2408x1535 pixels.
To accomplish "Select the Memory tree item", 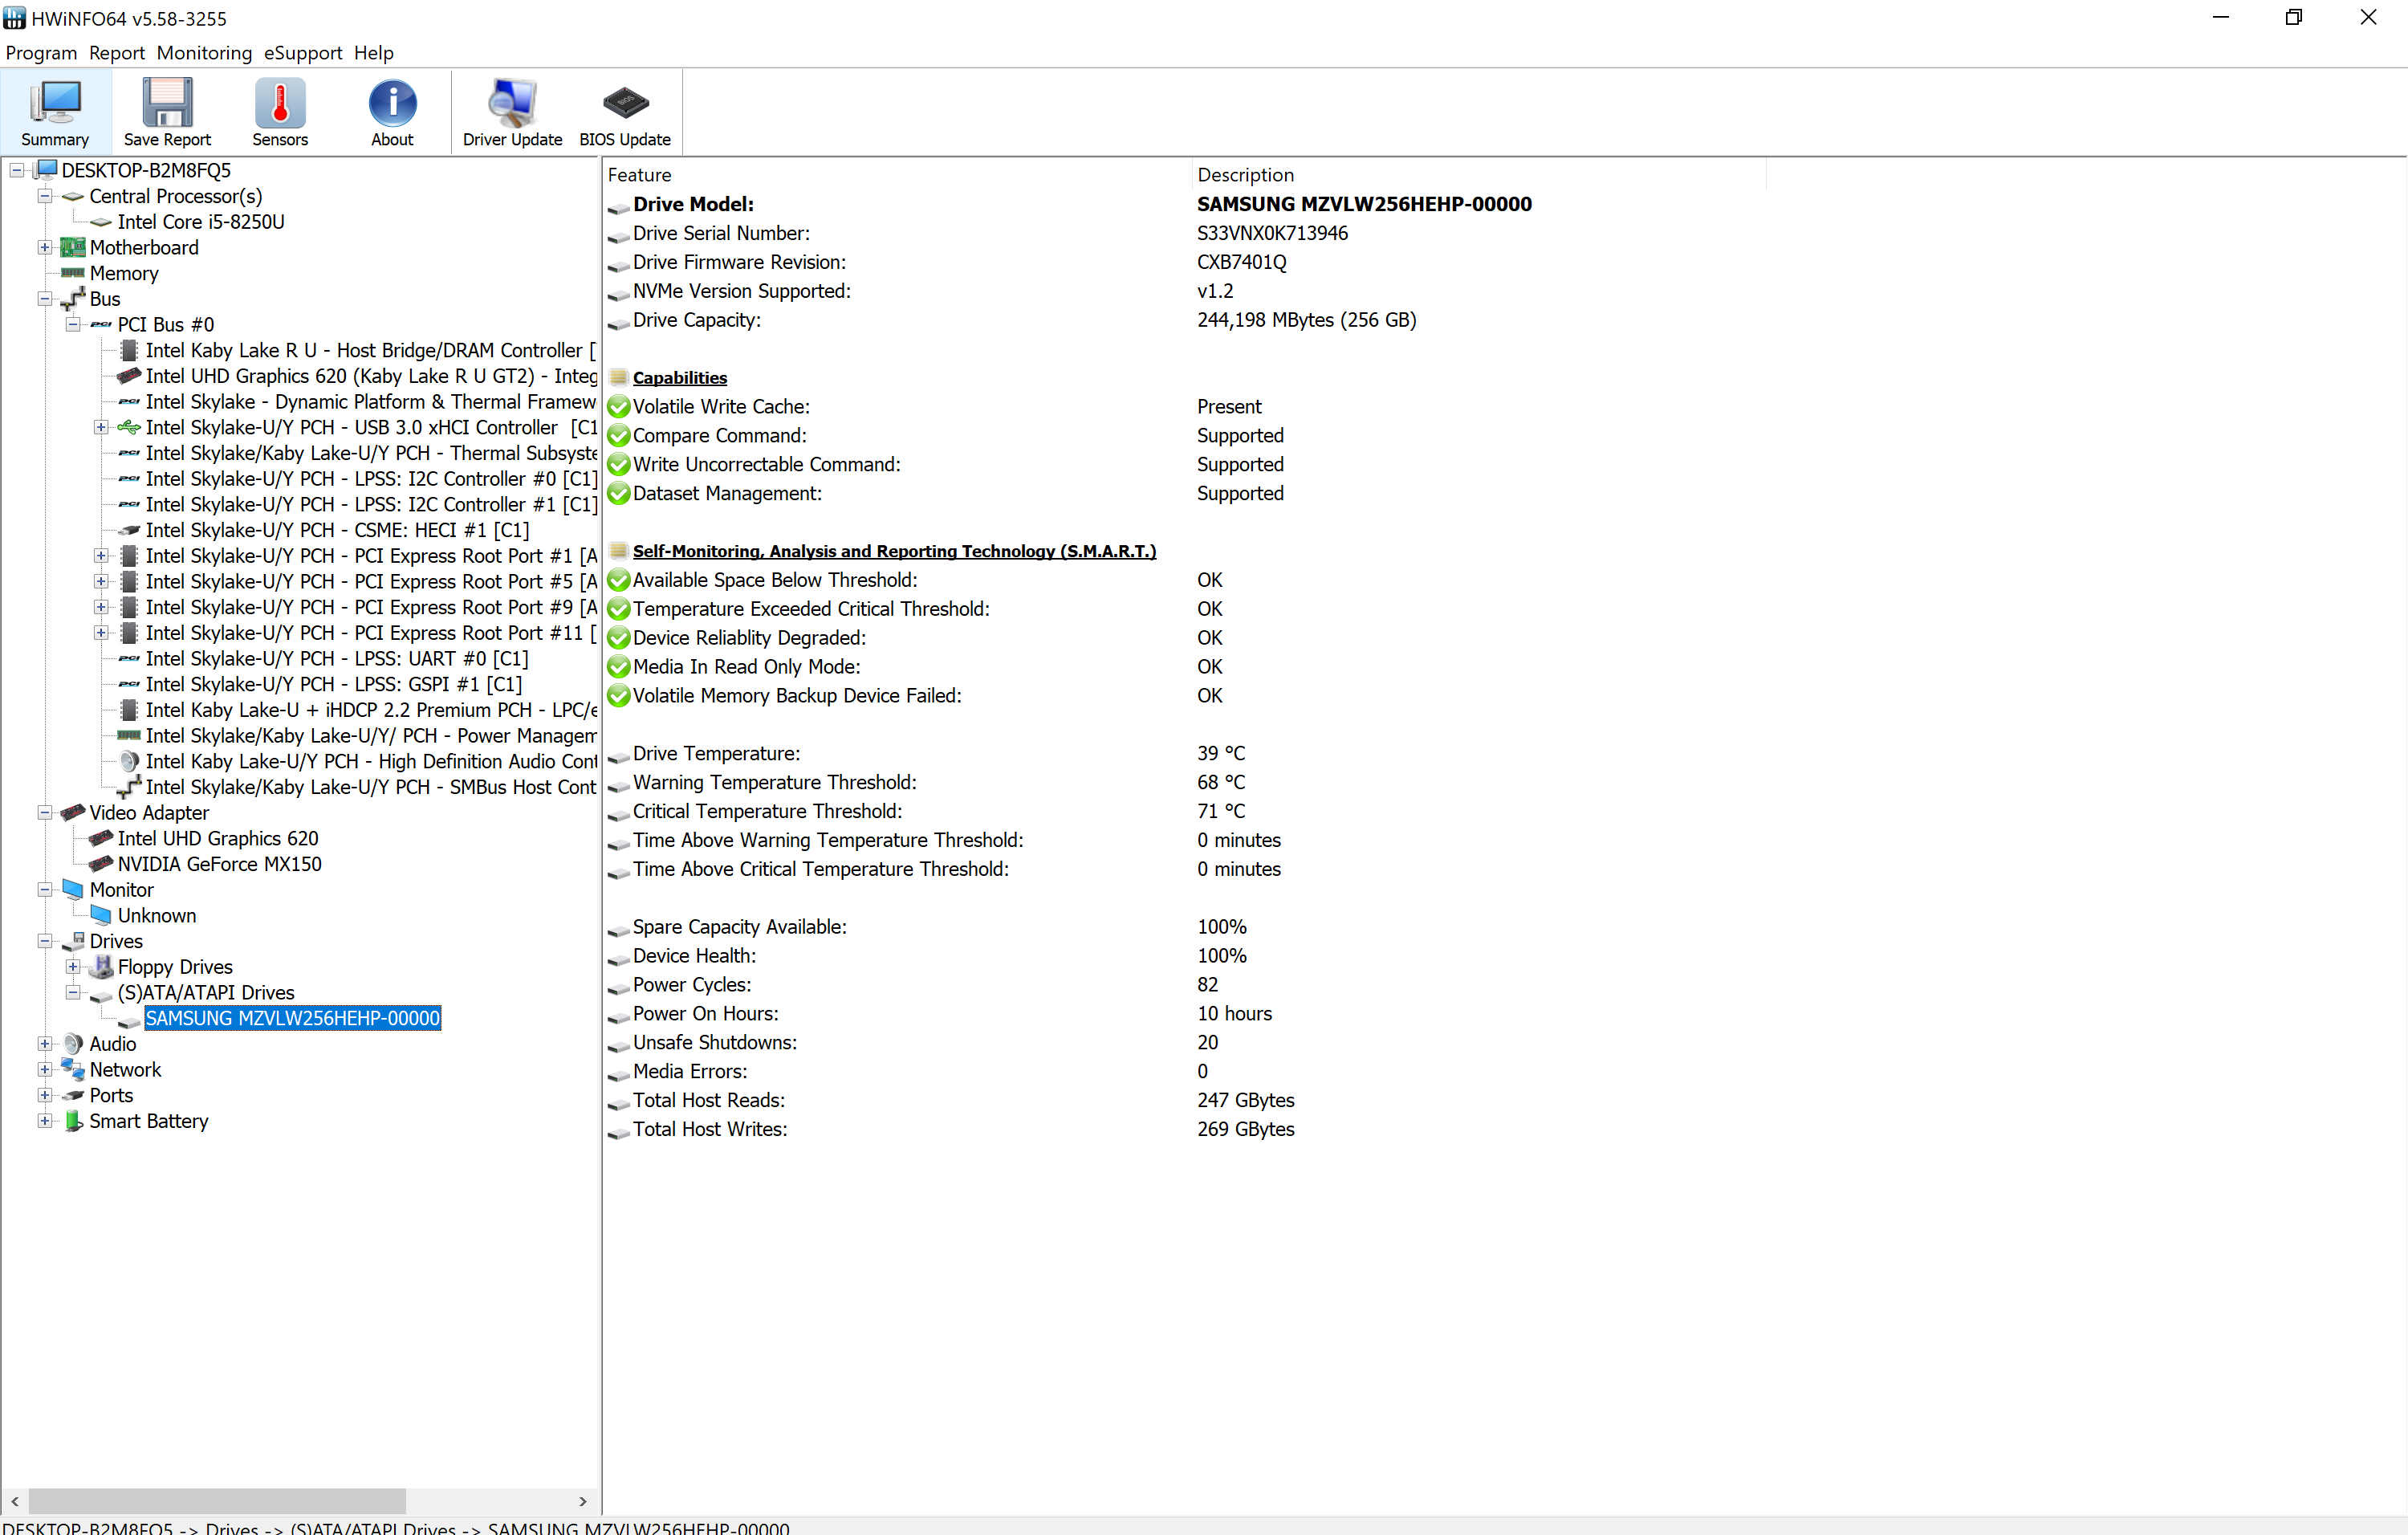I will pyautogui.click(x=124, y=273).
